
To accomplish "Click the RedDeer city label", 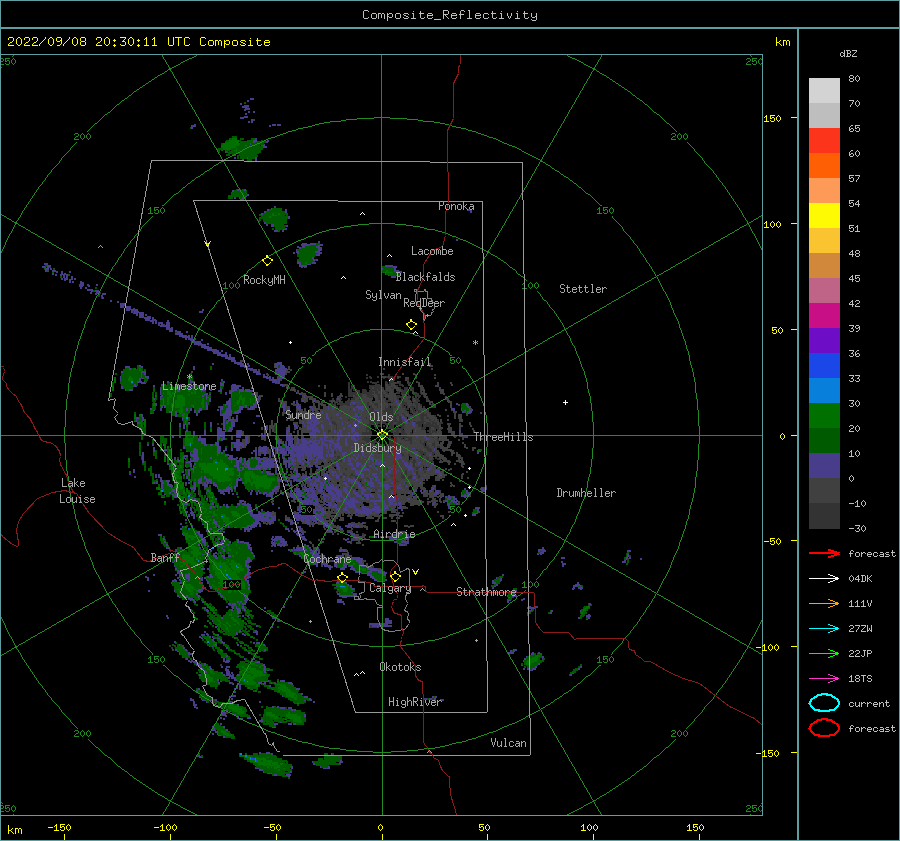I will pos(424,303).
